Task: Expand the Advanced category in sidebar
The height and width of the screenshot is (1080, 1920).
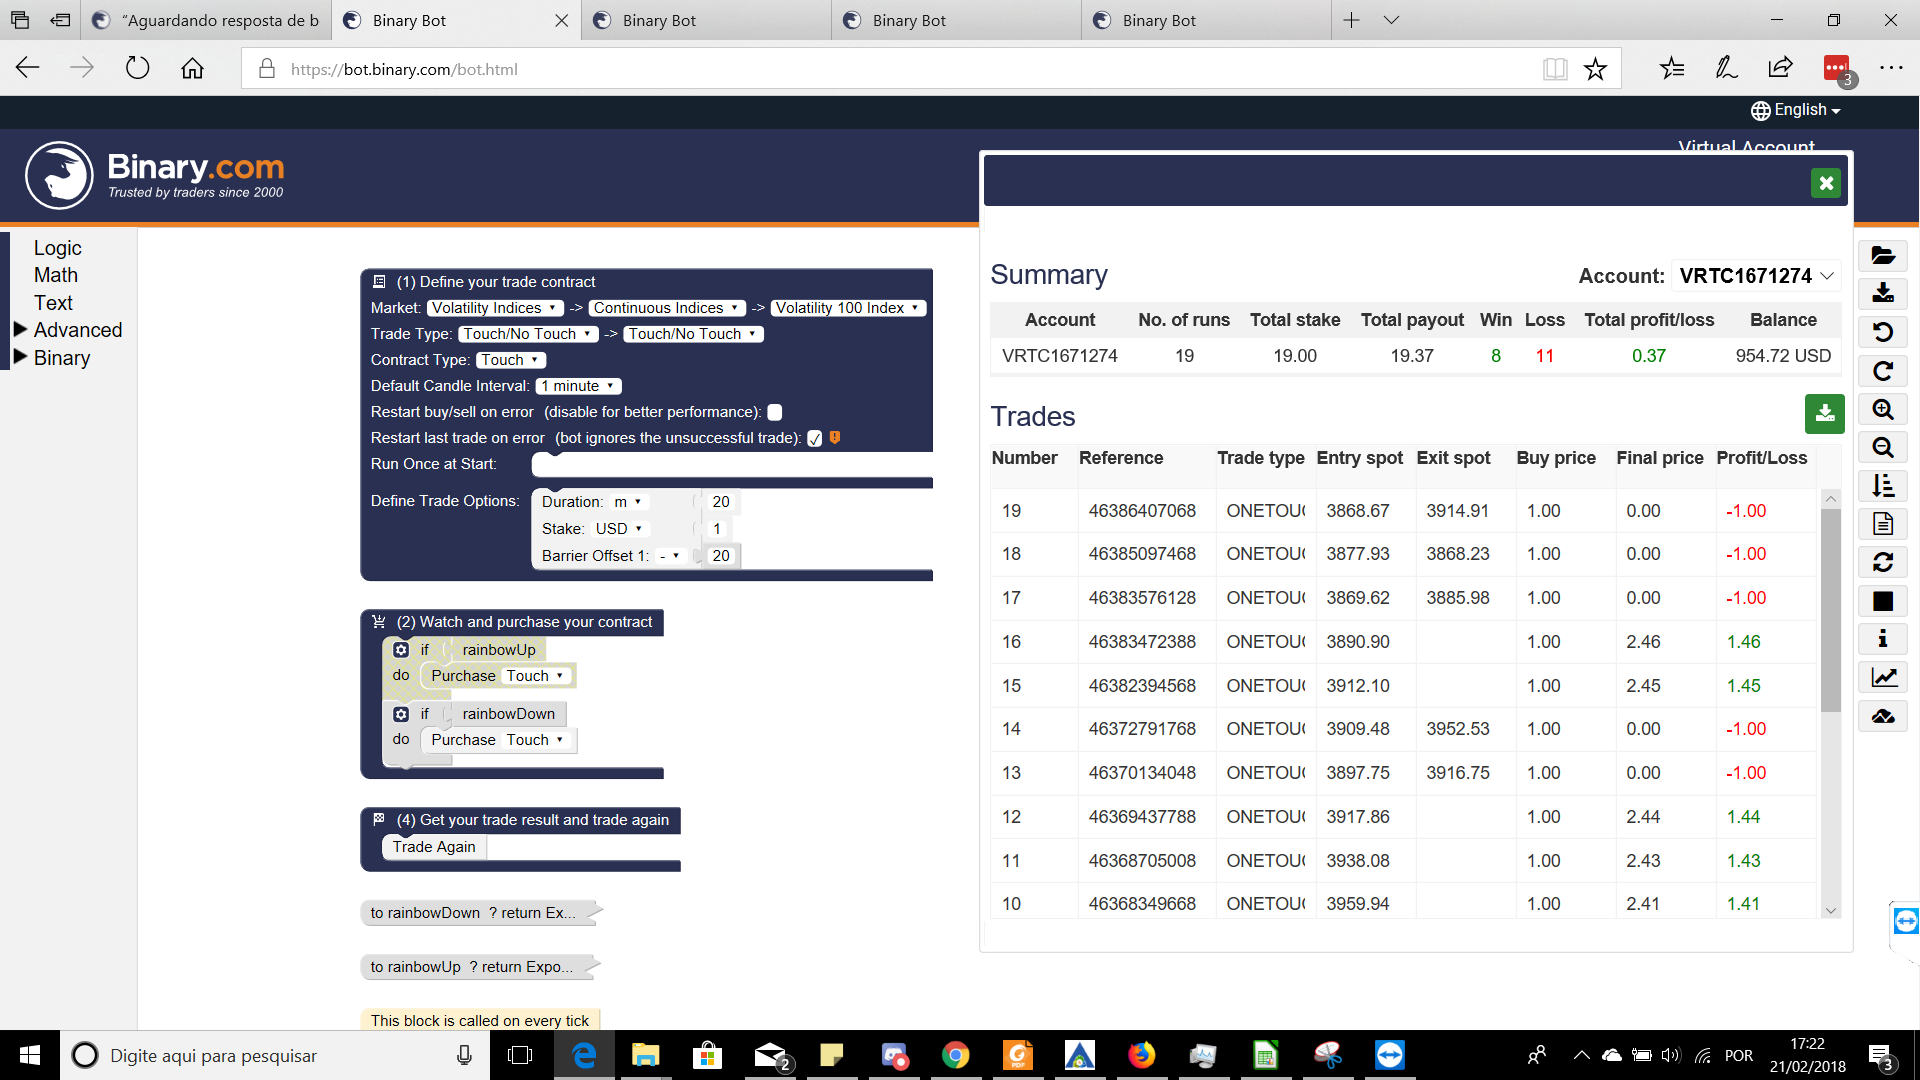Action: click(x=77, y=330)
